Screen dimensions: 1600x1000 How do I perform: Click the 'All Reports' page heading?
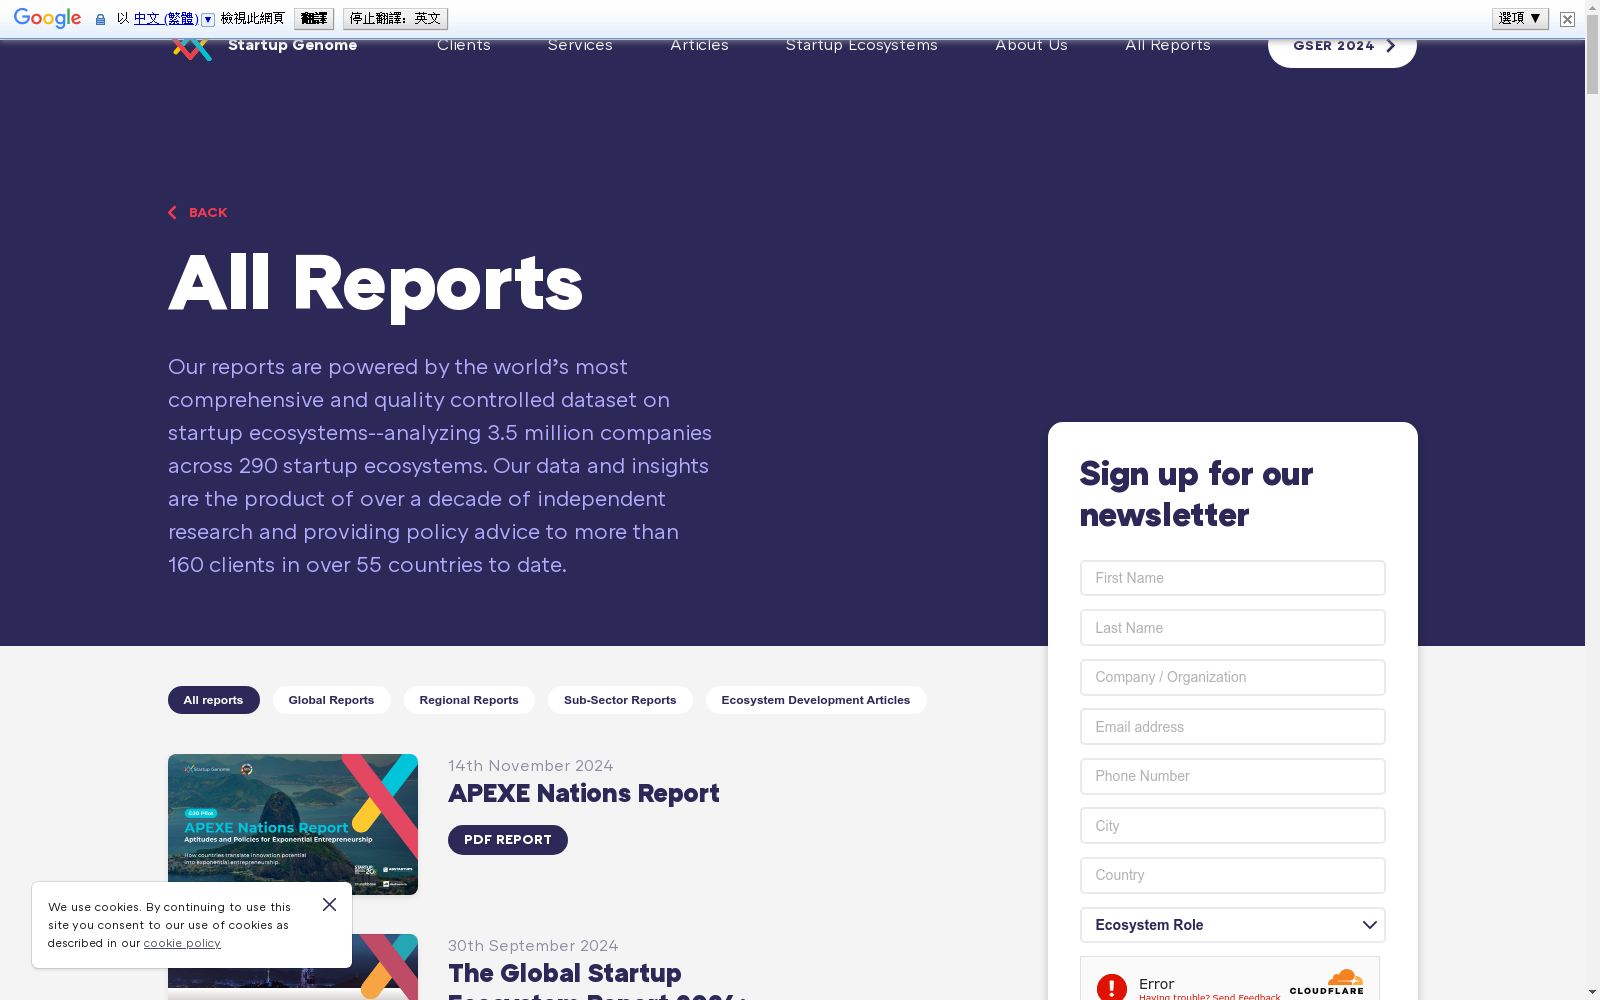click(376, 284)
